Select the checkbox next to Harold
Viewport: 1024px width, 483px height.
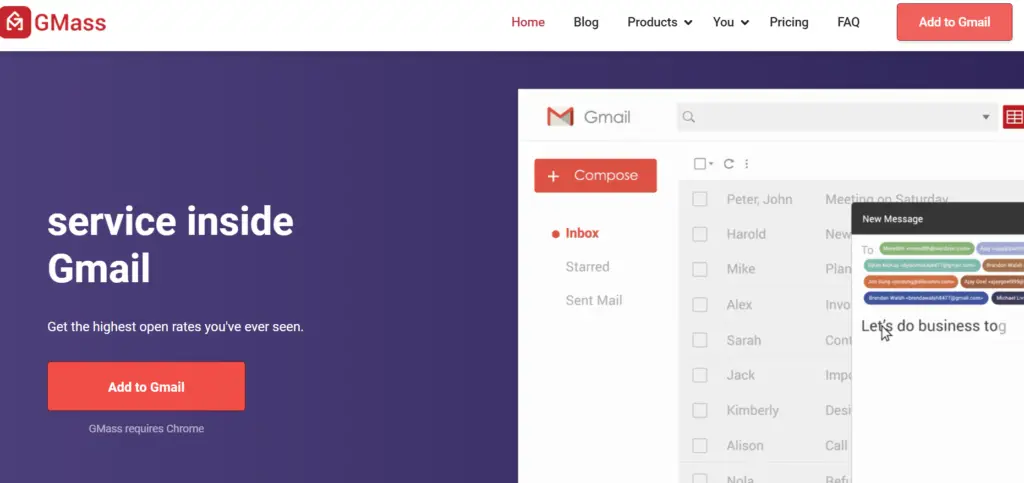tap(700, 234)
